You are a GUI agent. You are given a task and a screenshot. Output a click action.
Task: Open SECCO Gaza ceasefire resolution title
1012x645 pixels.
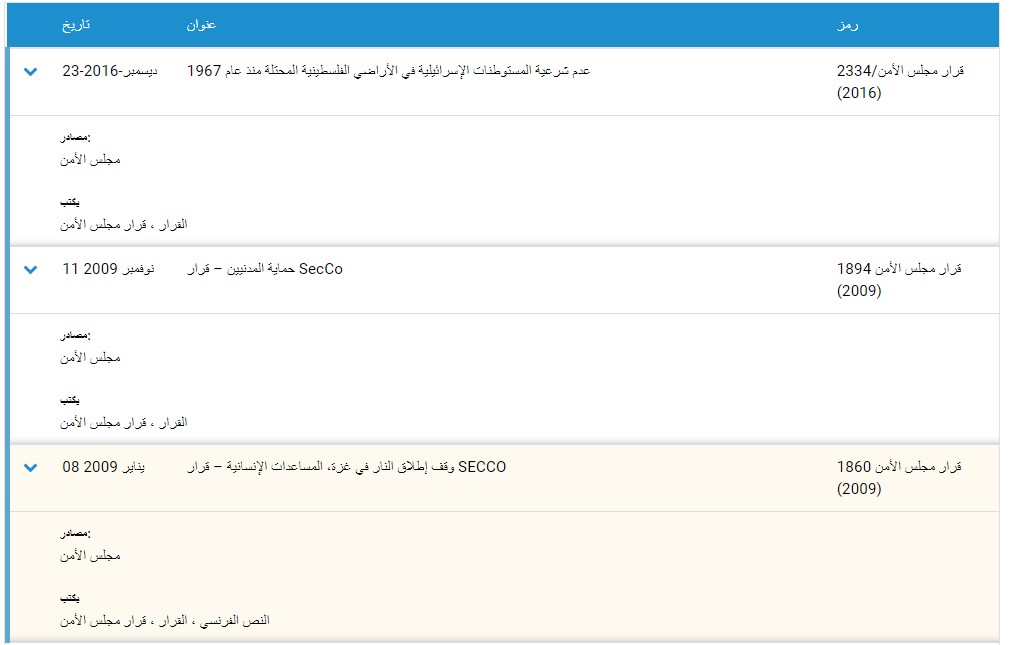click(x=346, y=467)
